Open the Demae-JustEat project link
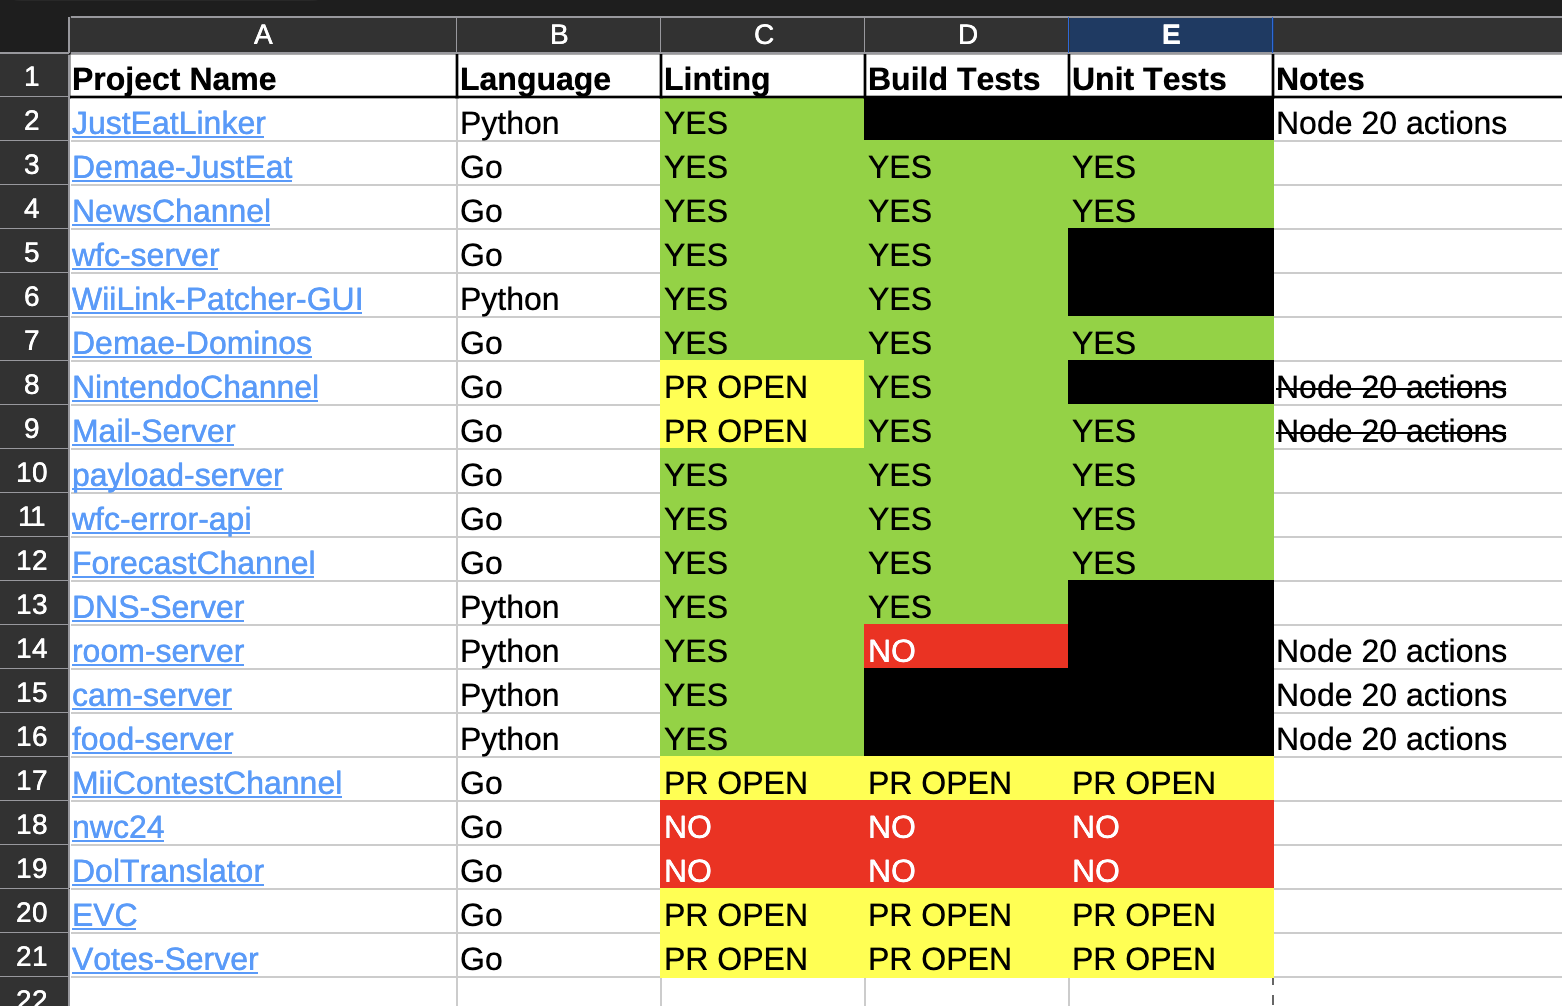The width and height of the screenshot is (1562, 1006). click(182, 167)
